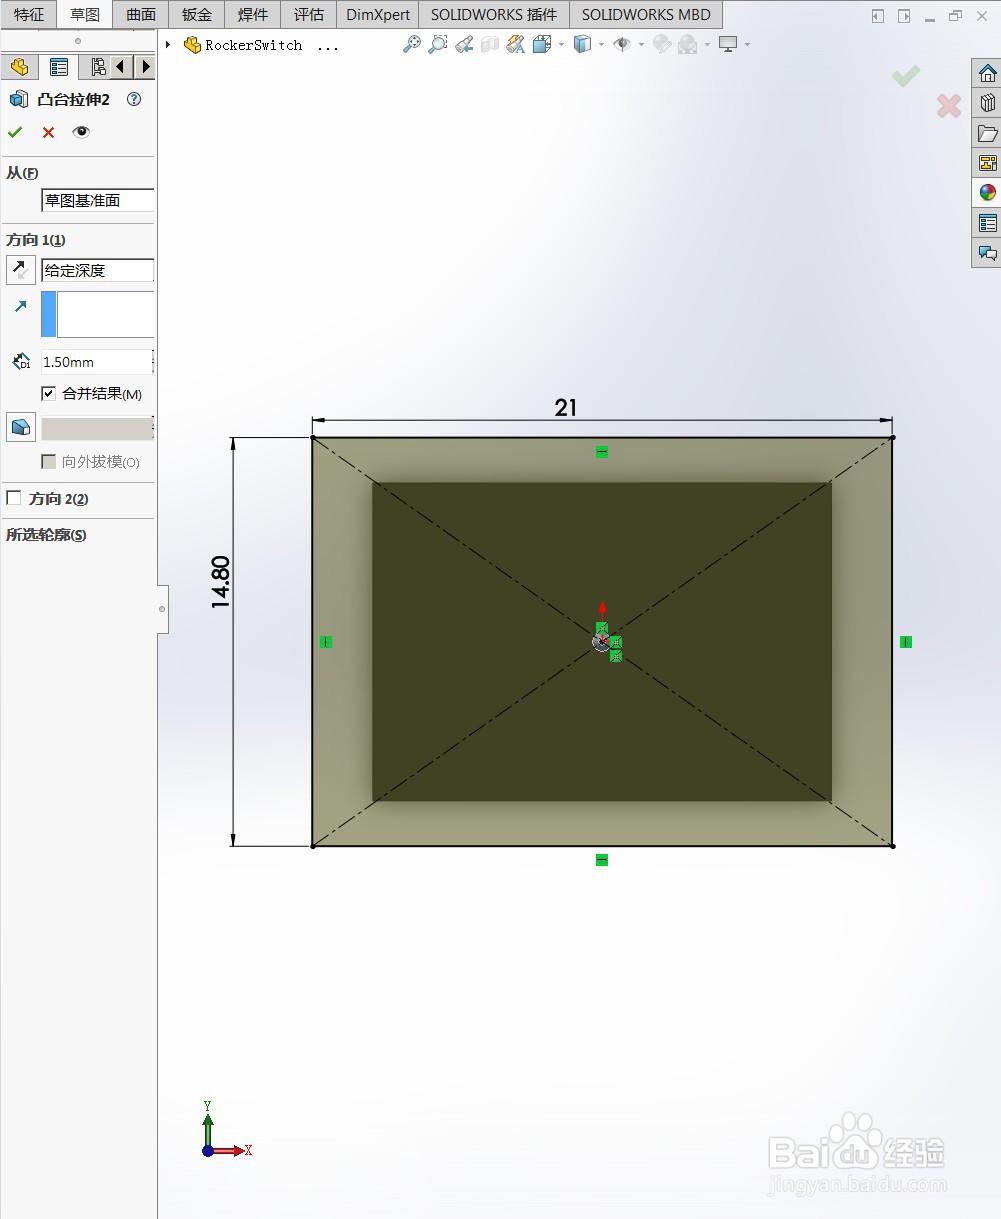Click the View Orientation icon
This screenshot has width=1001, height=1219.
(542, 44)
